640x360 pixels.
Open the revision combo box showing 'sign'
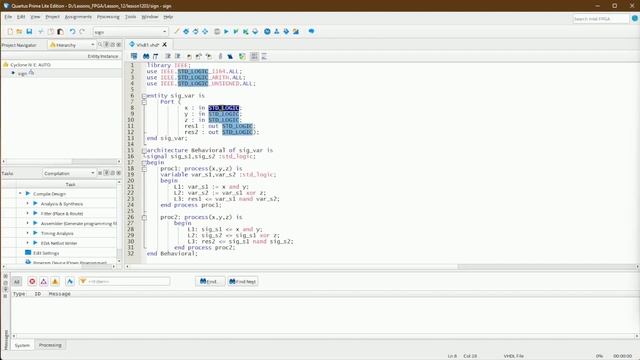131,32
